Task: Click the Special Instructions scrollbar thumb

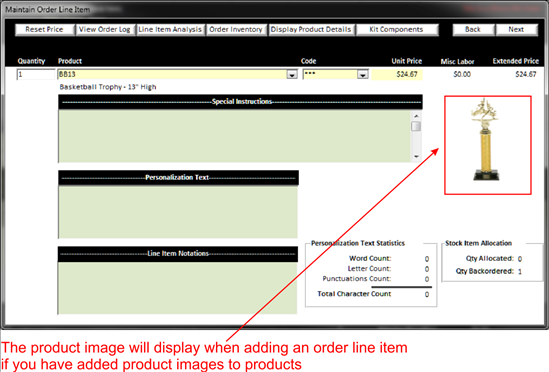Action: [x=416, y=126]
